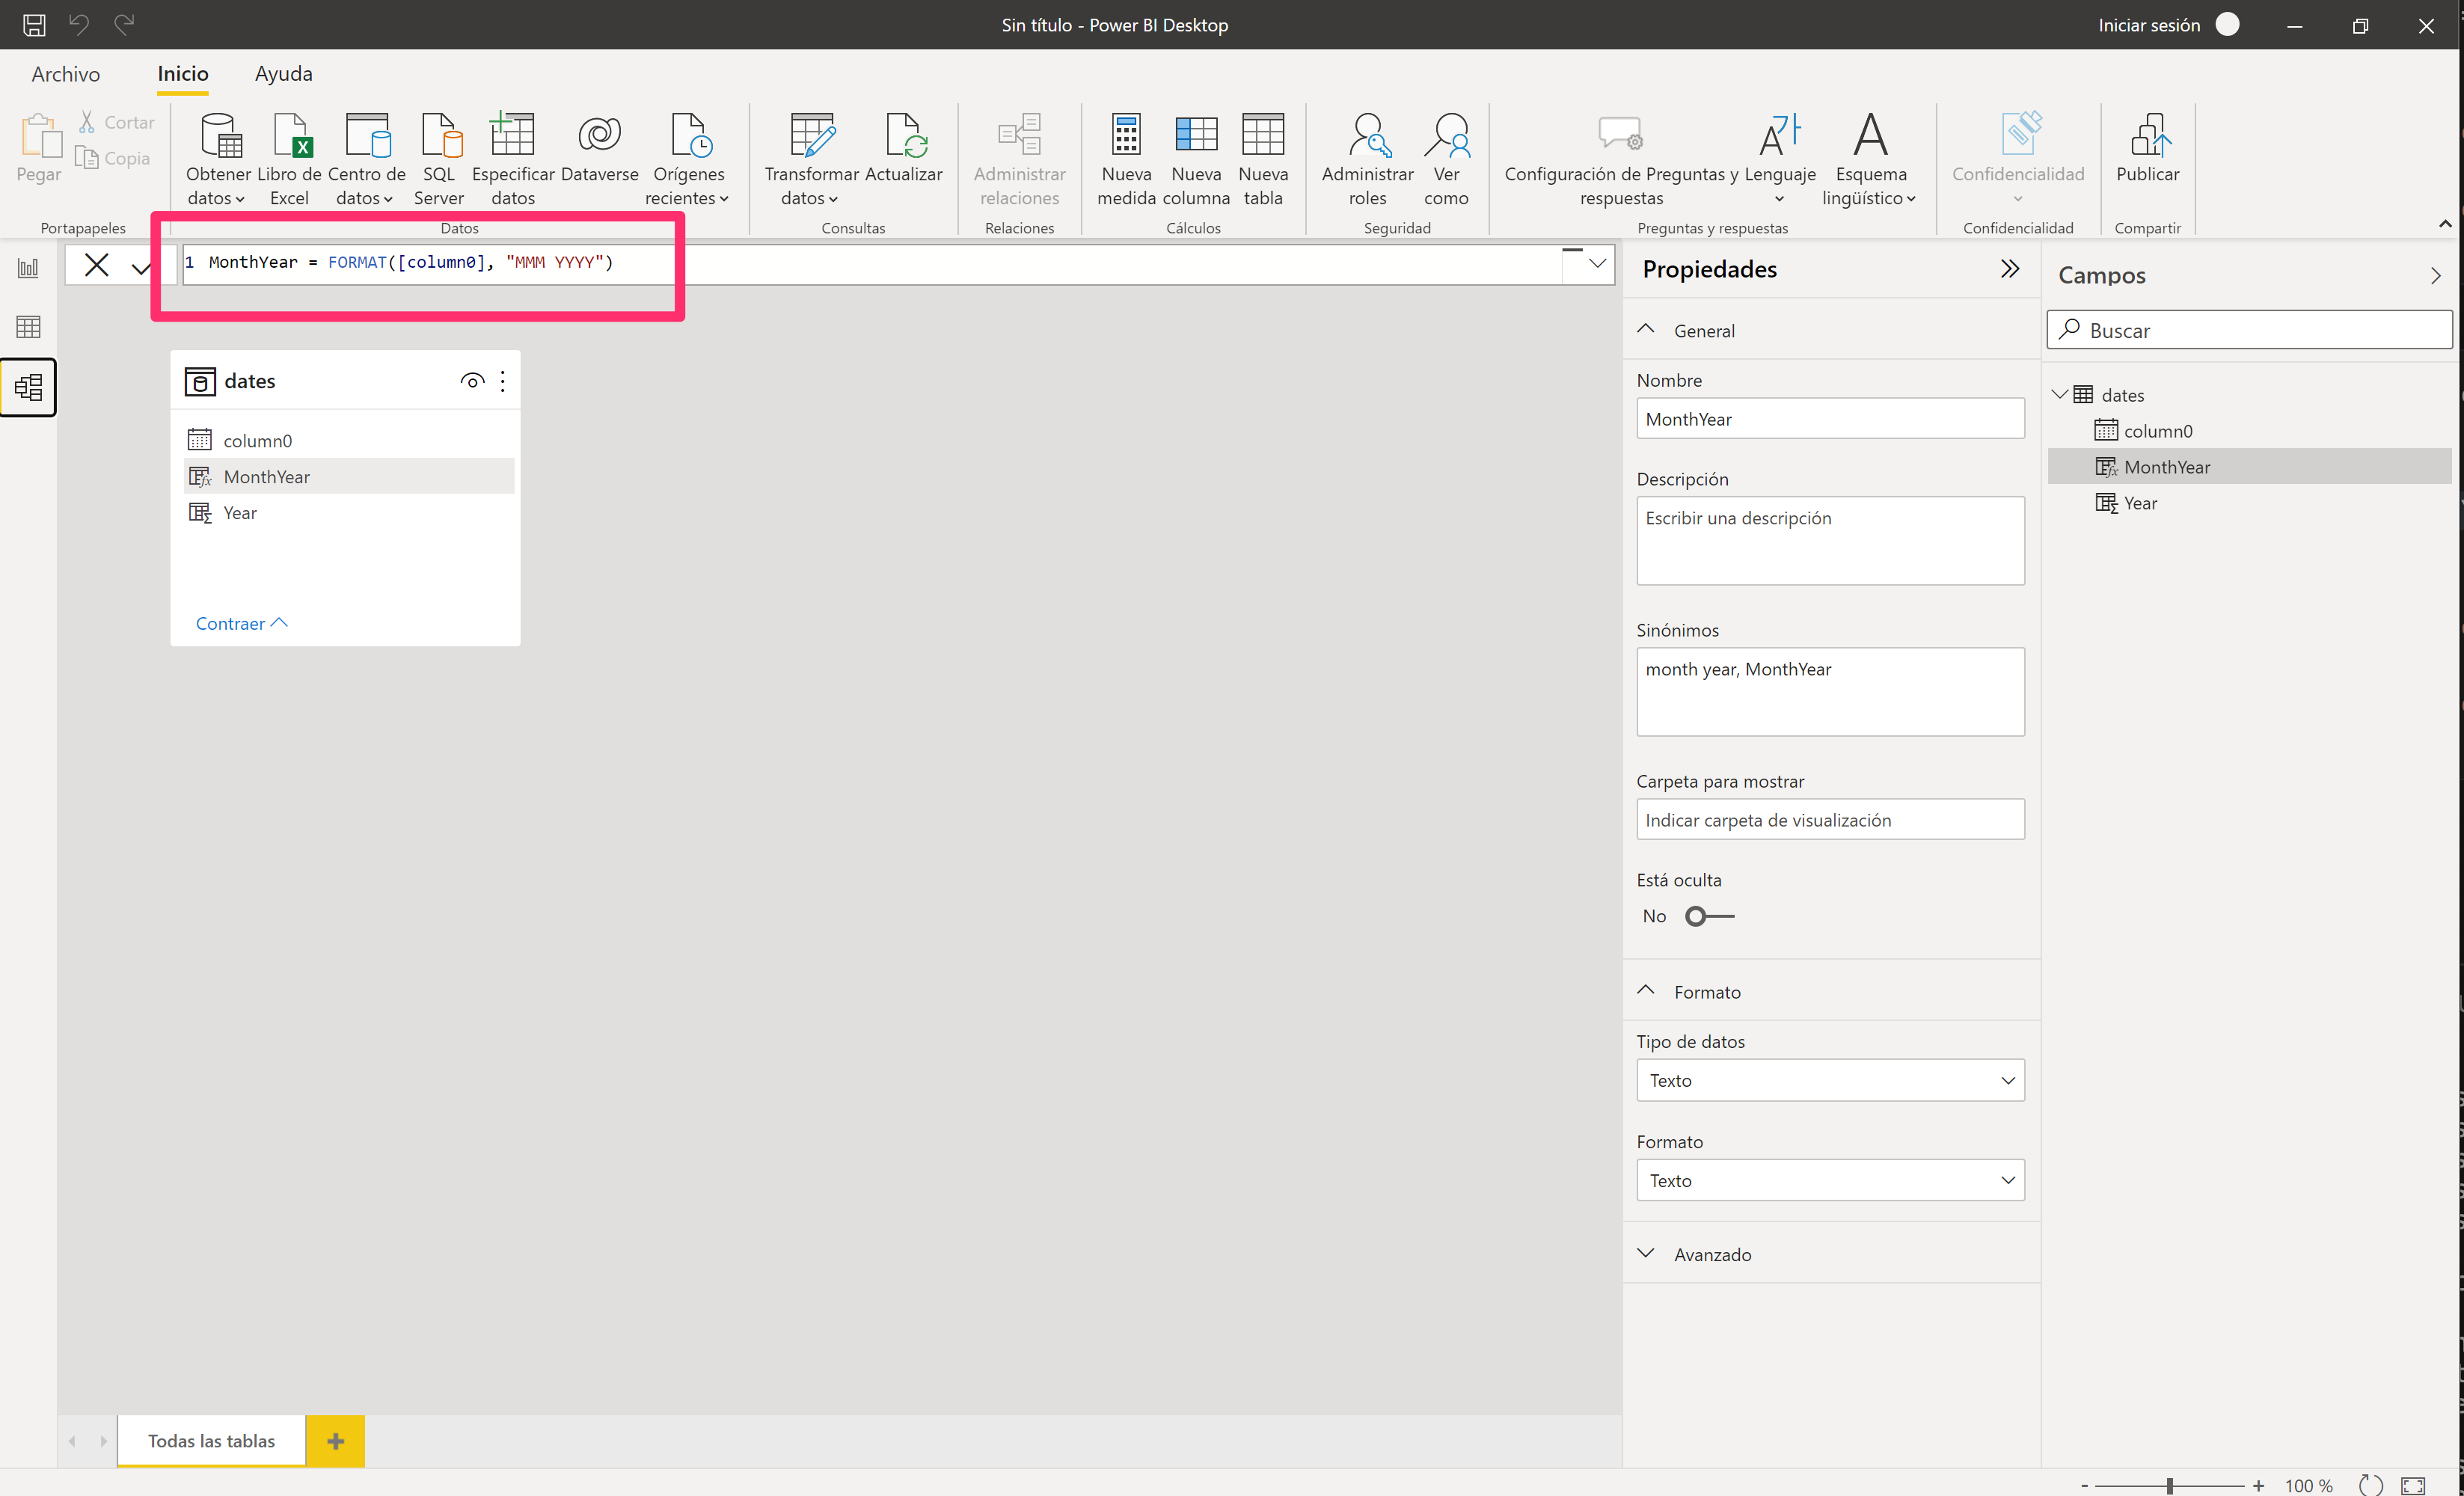2464x1496 pixels.
Task: Zoom out with the minus button
Action: click(2084, 1485)
